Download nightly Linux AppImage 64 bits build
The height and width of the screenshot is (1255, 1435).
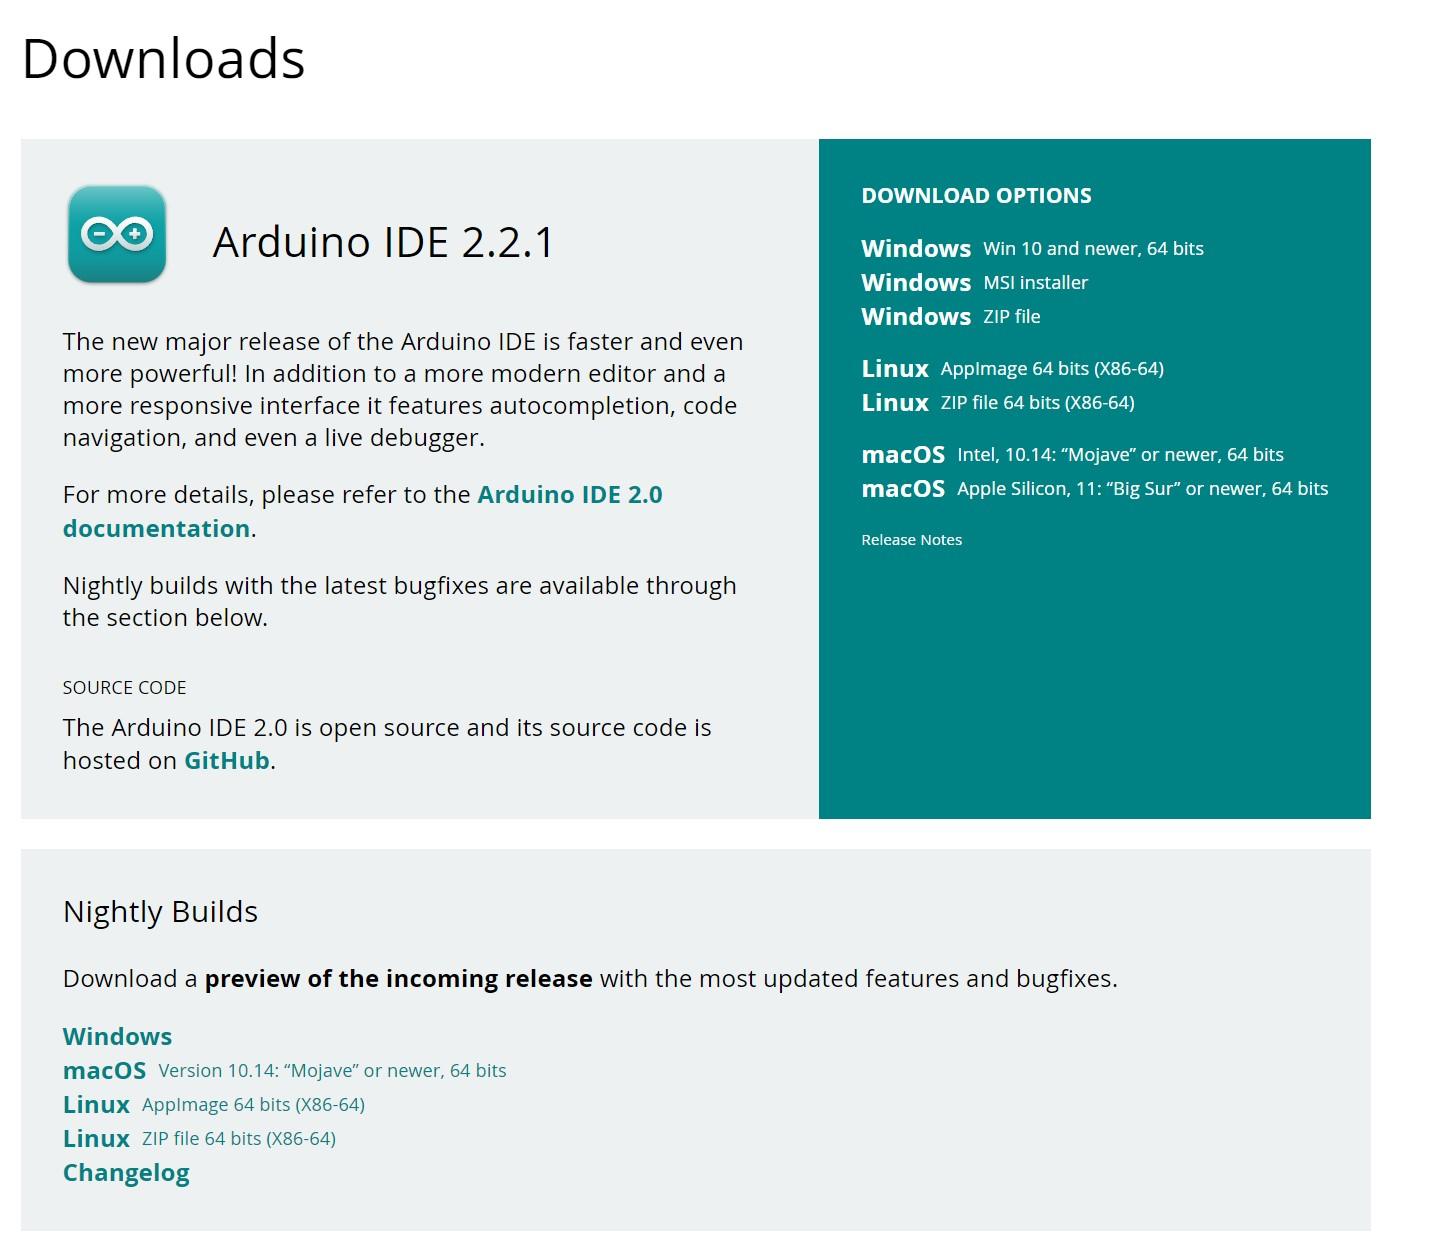click(213, 1104)
